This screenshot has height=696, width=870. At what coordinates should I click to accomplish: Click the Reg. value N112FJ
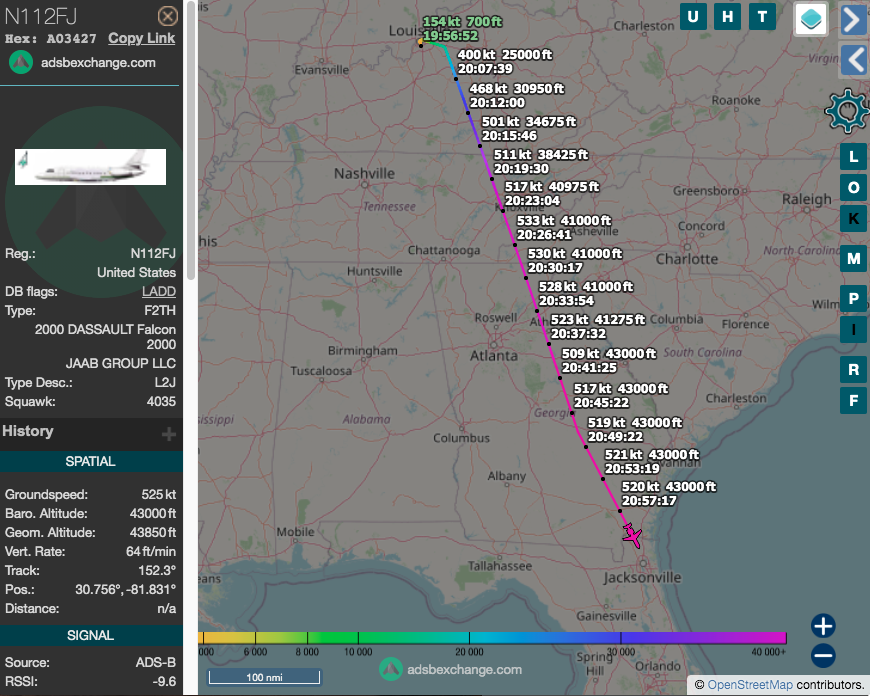[153, 254]
